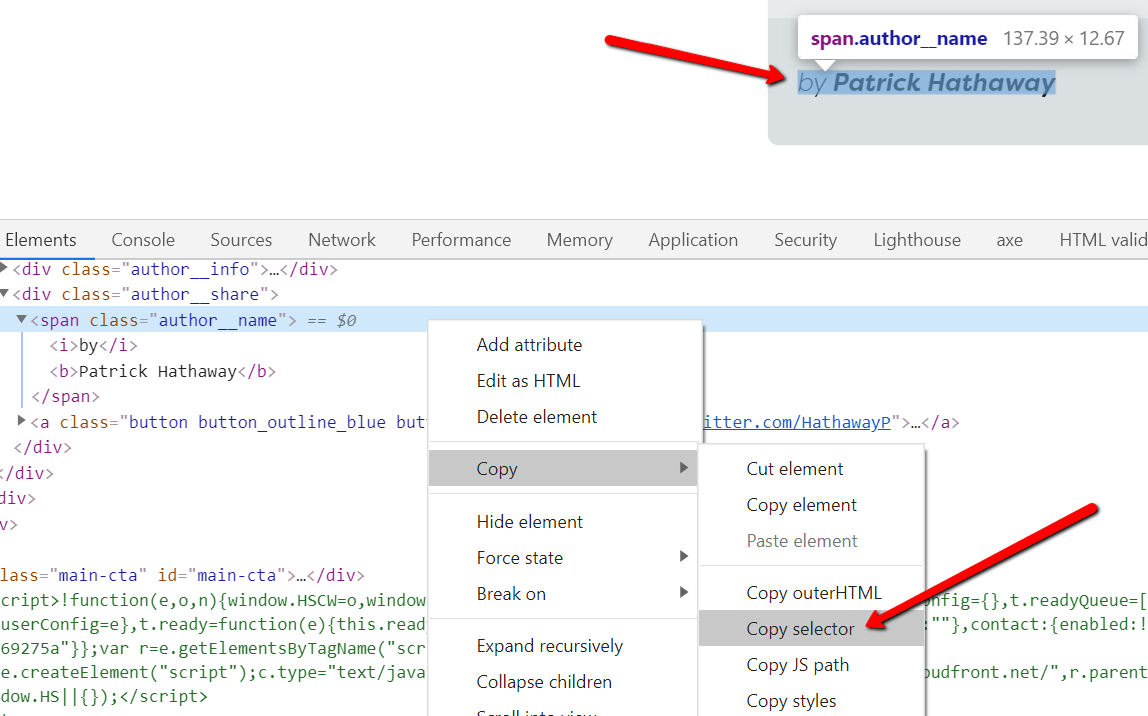This screenshot has width=1148, height=716.
Task: Select Copy outerHTML menu entry
Action: [813, 593]
